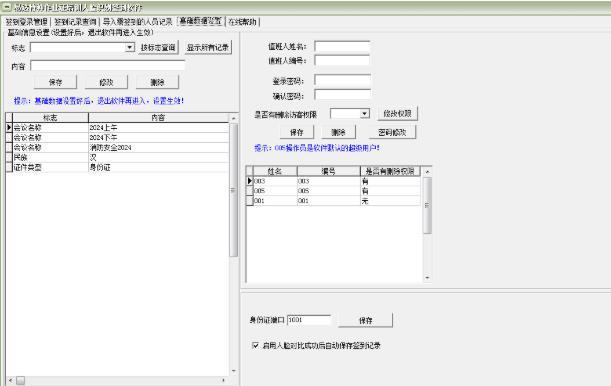Click the 标志 column header
Viewport: 611px width, 386px height.
pos(50,117)
